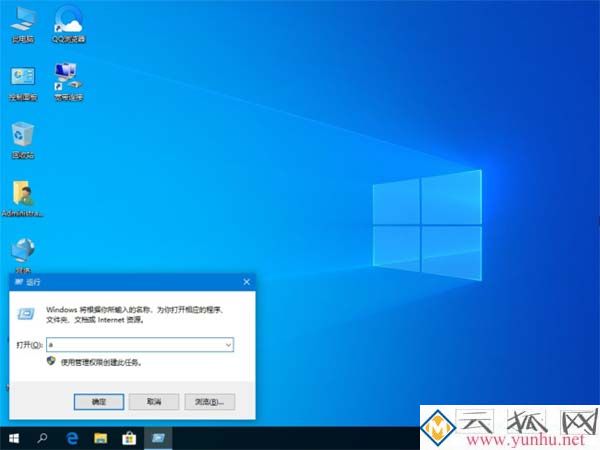Open Microsoft Store from taskbar
Screen dimensions: 600x450
pyautogui.click(x=129, y=438)
